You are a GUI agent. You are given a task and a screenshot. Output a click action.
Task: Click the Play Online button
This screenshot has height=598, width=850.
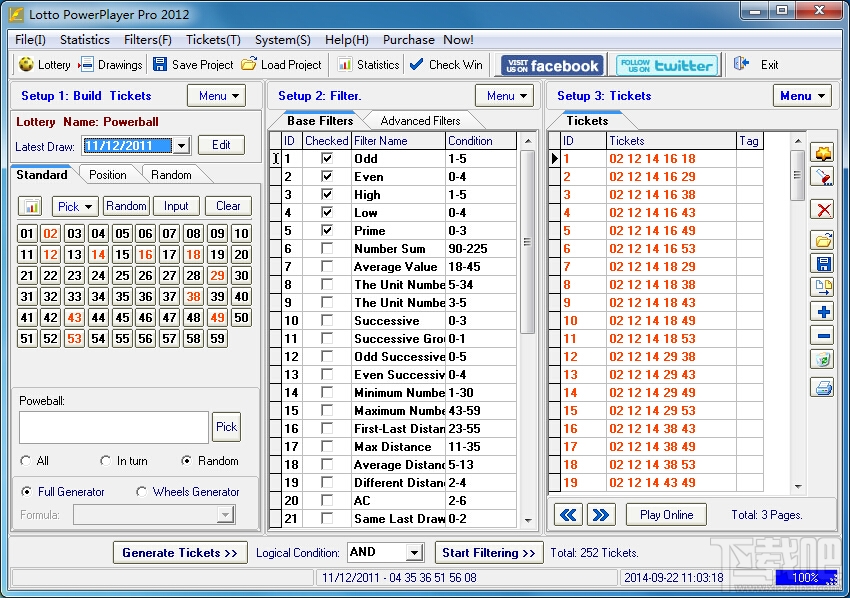click(666, 515)
